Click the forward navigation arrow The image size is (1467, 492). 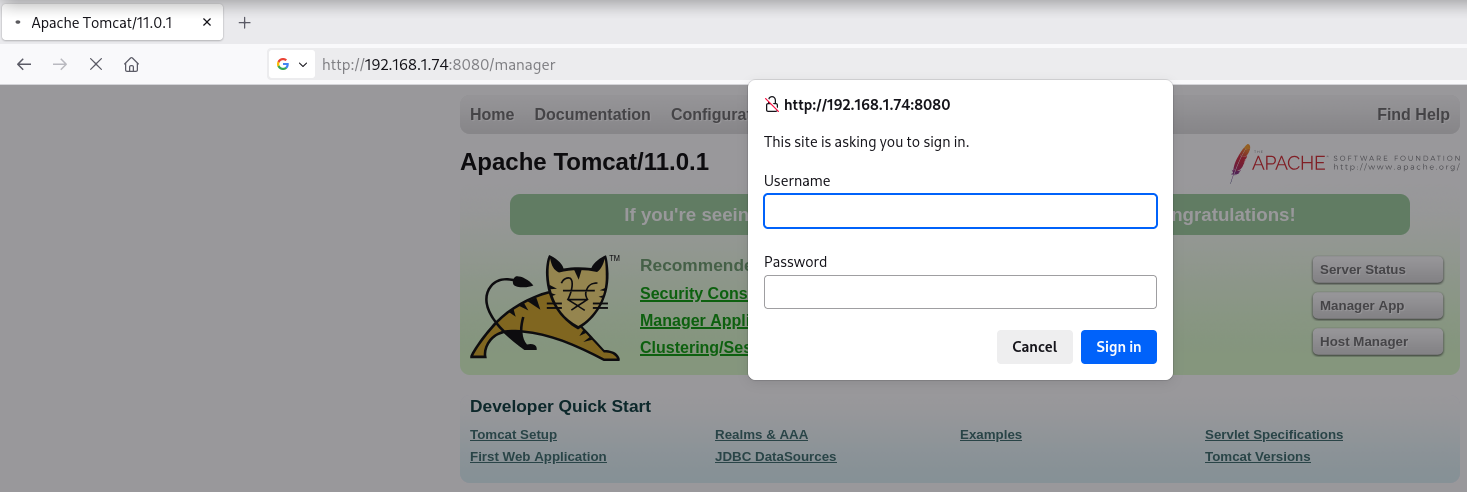[x=60, y=64]
